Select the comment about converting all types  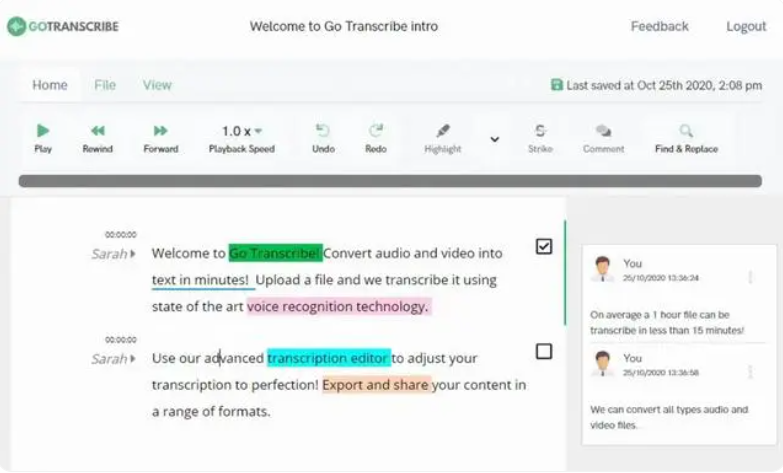tap(669, 417)
